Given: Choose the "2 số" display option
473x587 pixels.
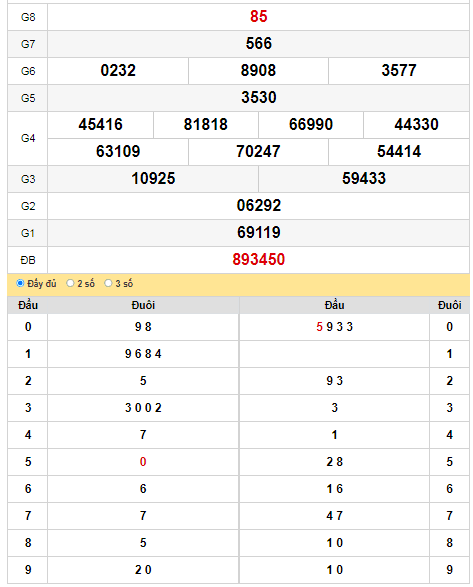Looking at the screenshot, I should pos(70,283).
